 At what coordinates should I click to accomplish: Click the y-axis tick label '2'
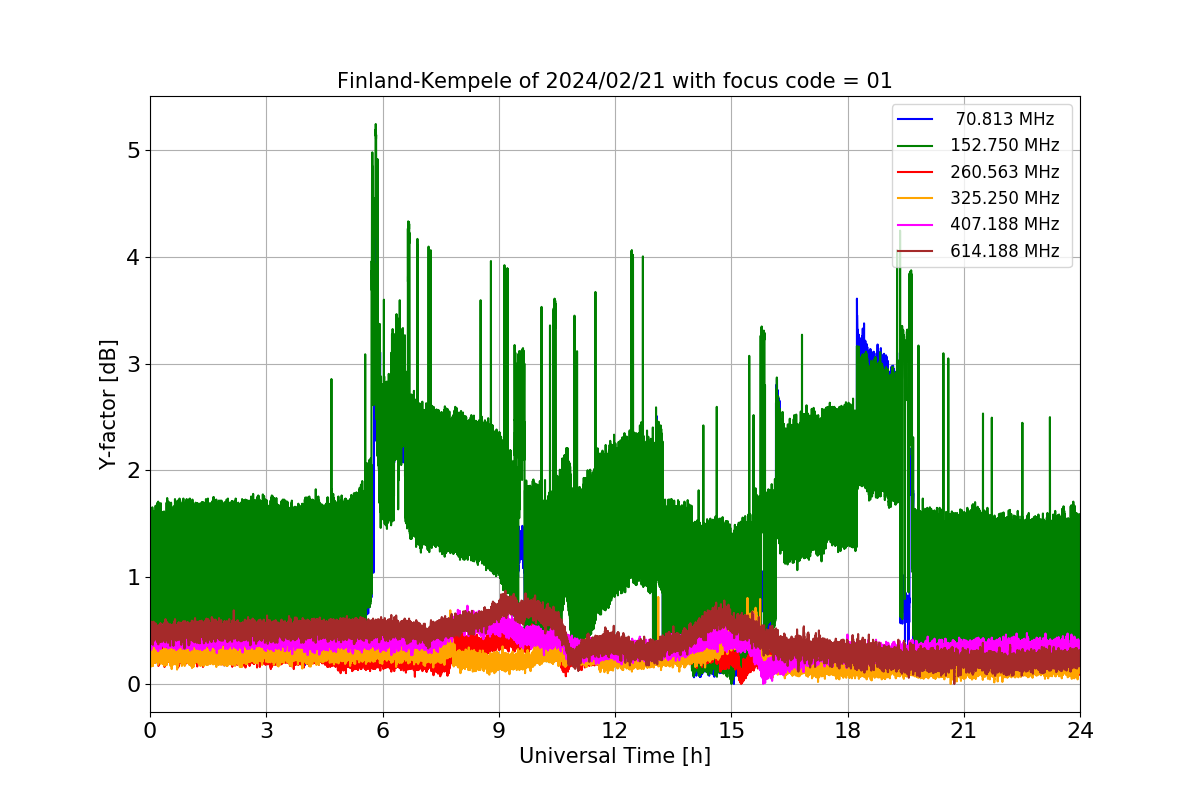click(x=133, y=471)
